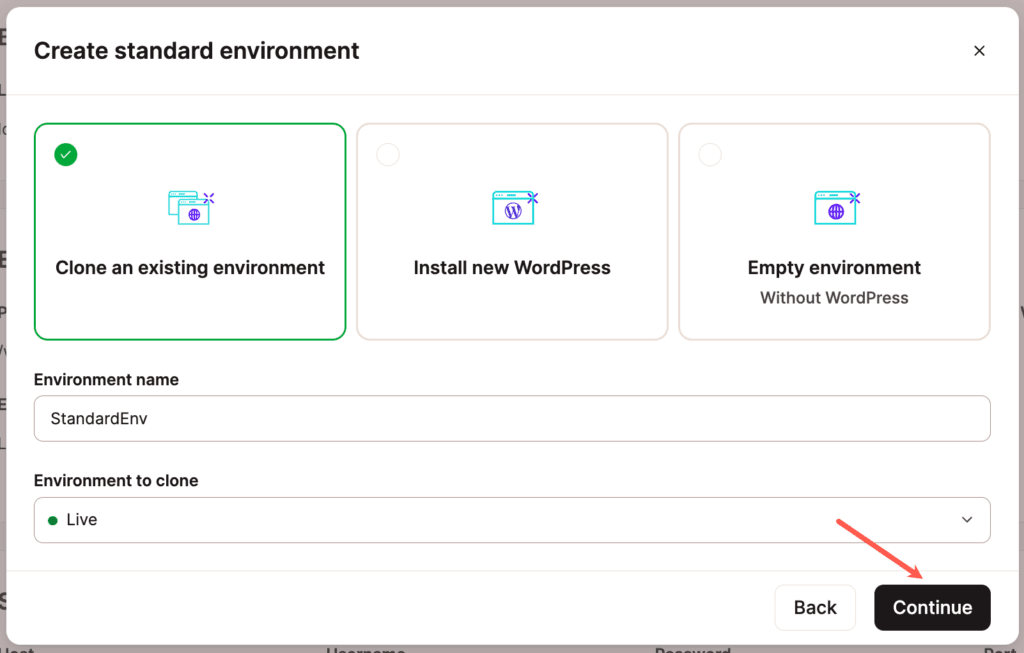The width and height of the screenshot is (1024, 653).
Task: Proceed with the Continue button
Action: (x=933, y=607)
